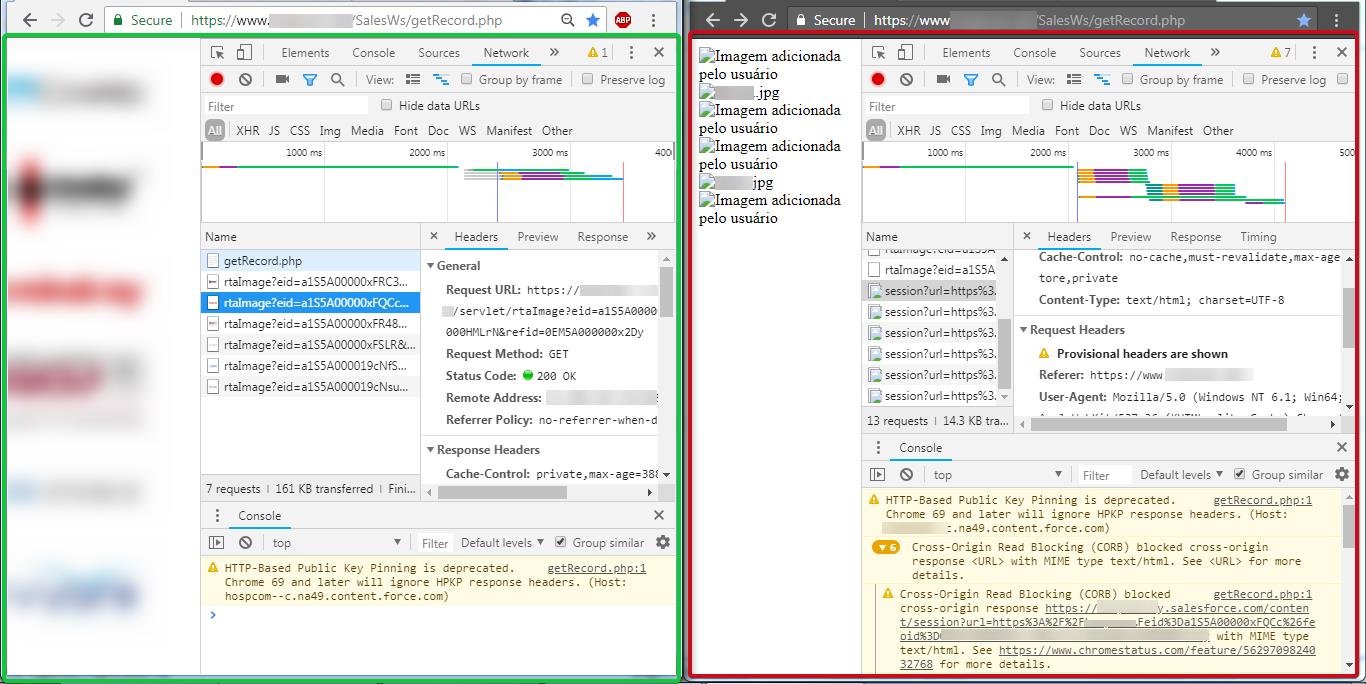
Task: Clear the network log in right DevTools
Action: pyautogui.click(x=906, y=79)
